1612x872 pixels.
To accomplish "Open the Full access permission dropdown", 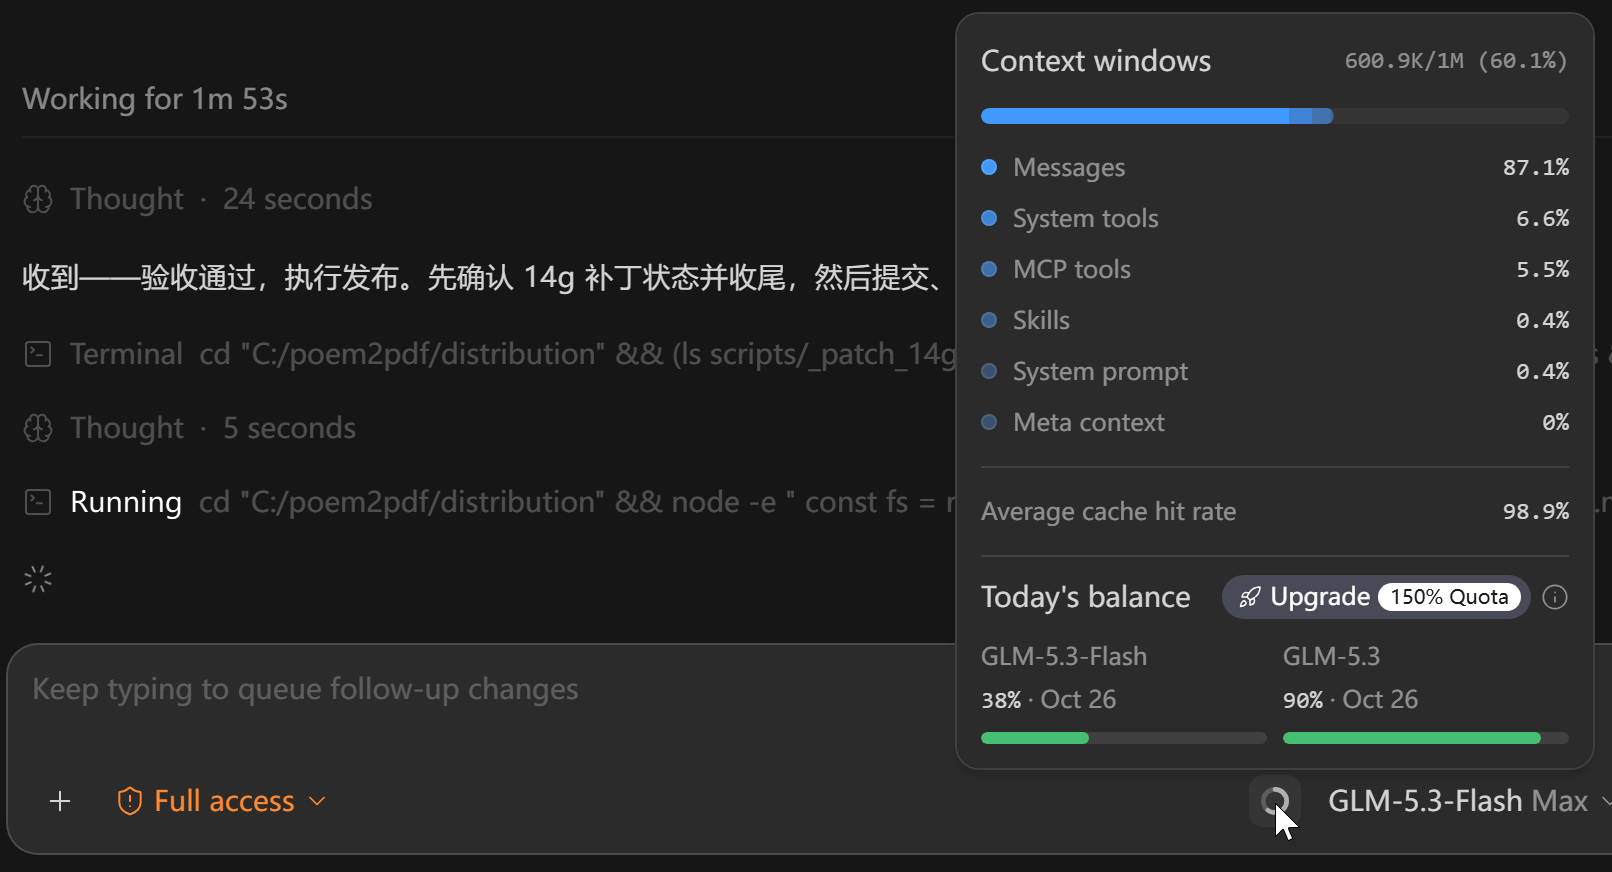I will 222,801.
